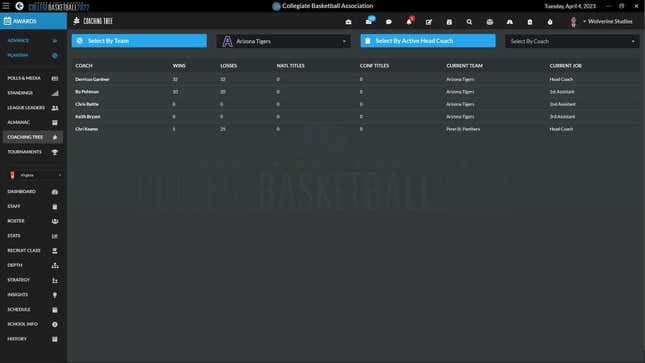Screen dimensions: 645x363
Task: Open coach Derrican Gardner's row link
Action: [92, 79]
